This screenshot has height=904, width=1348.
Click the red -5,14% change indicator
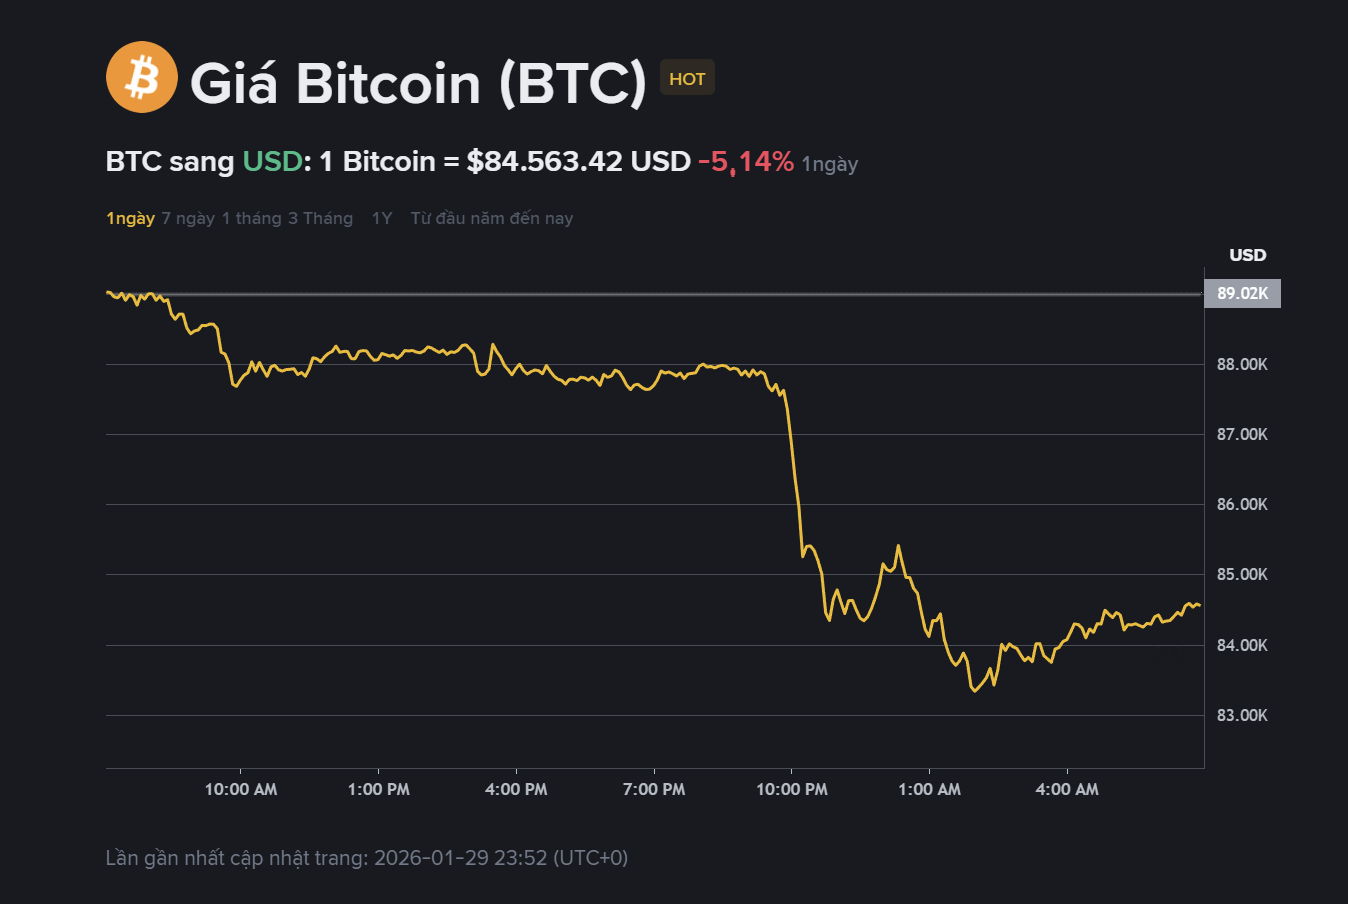pos(746,161)
